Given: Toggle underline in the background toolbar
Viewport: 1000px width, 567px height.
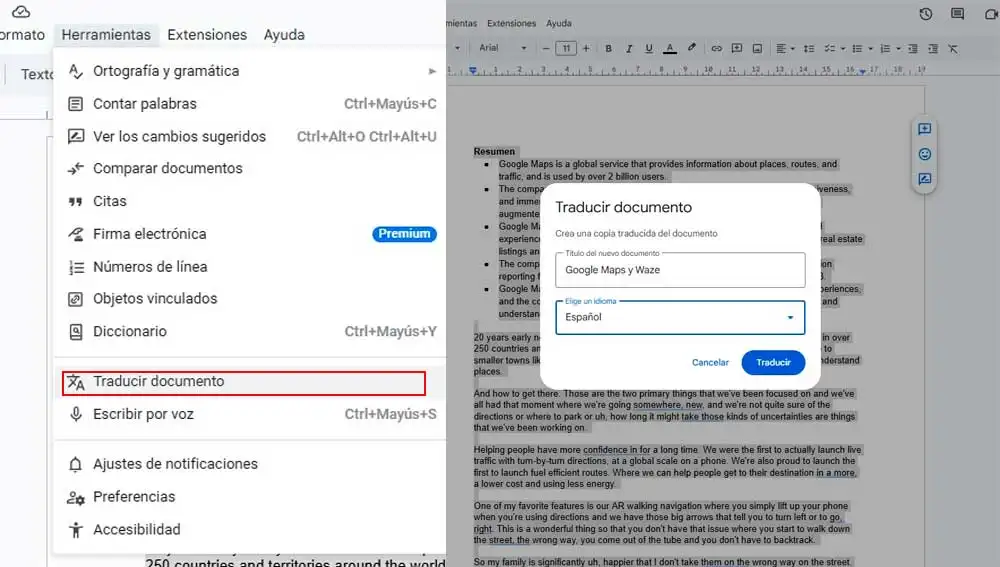Looking at the screenshot, I should tap(649, 48).
